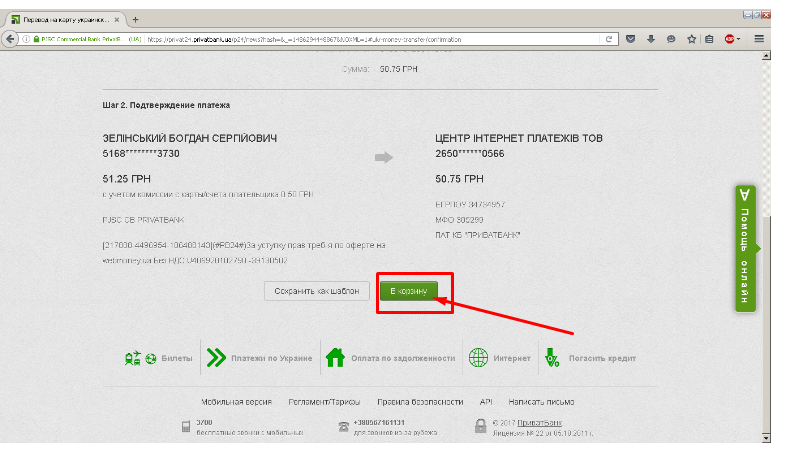Click the house icon for Оплата по задолженности
The image size is (792, 464).
click(x=336, y=358)
